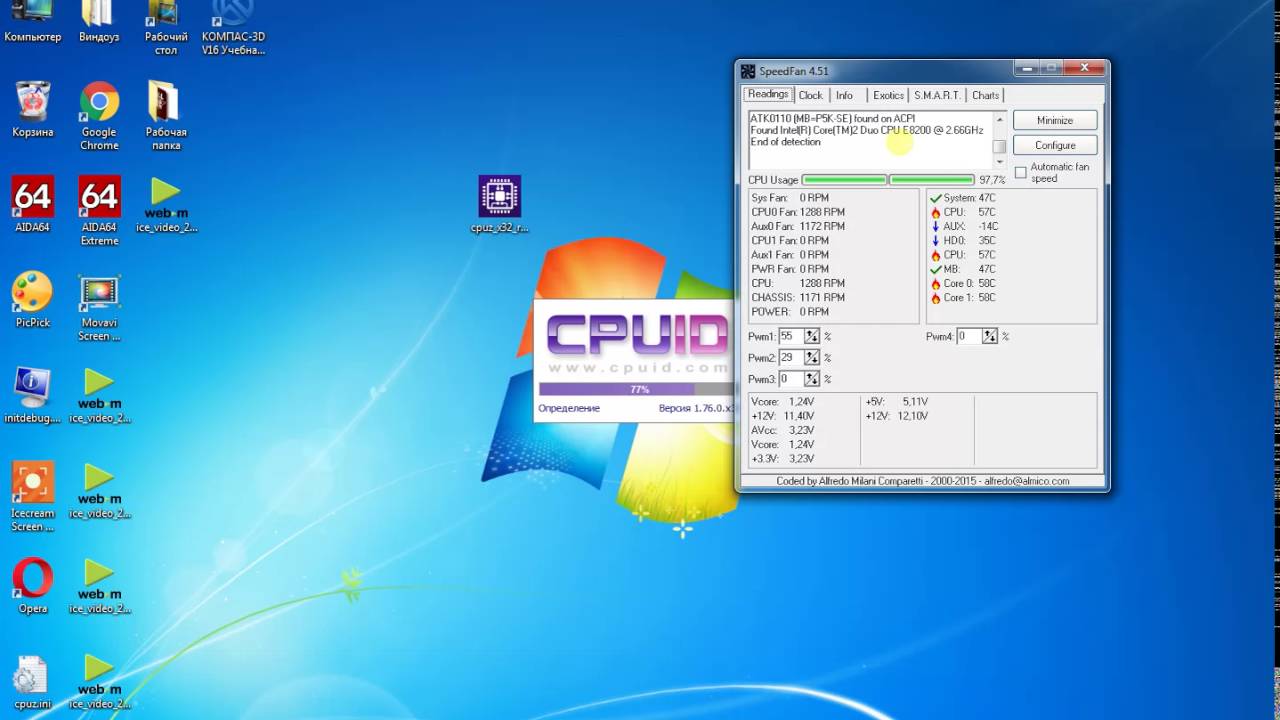This screenshot has height=720, width=1280.
Task: Select the Виндоуз folder icon
Action: pos(99,22)
